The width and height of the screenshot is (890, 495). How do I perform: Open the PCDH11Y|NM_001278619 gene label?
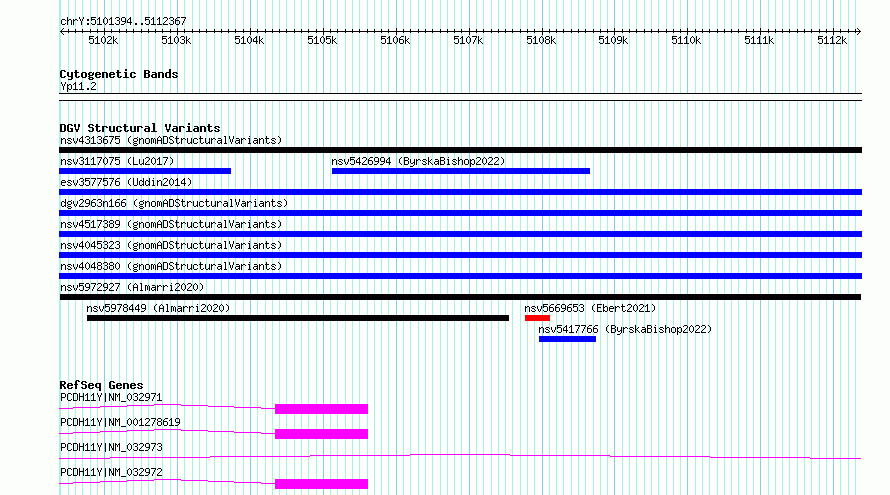[x=120, y=422]
